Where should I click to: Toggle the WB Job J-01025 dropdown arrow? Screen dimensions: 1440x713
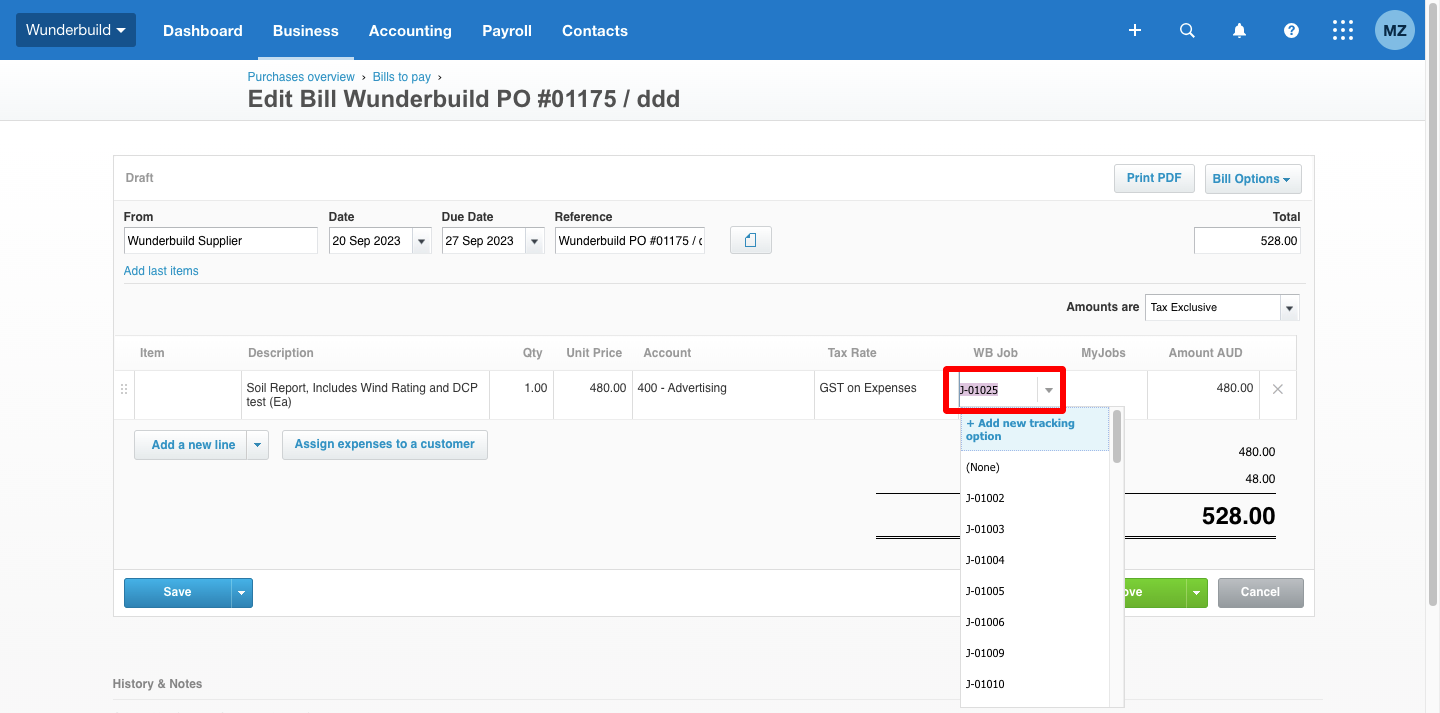click(x=1049, y=390)
